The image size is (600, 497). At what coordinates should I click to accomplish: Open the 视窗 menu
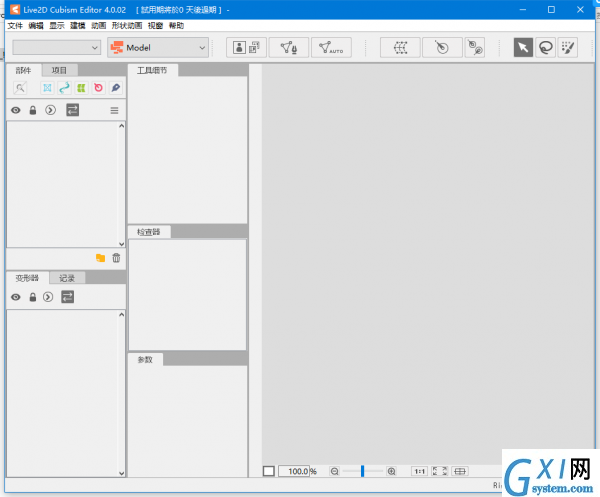pos(155,26)
